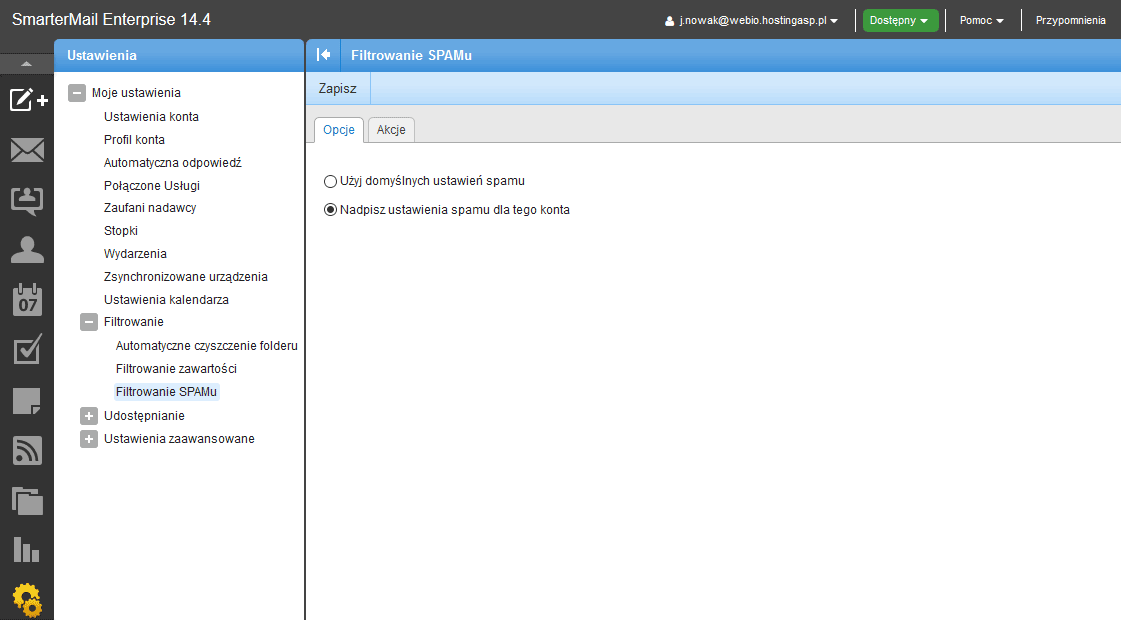
Task: Expand the 'Udostępnianie' tree node
Action: coord(89,416)
